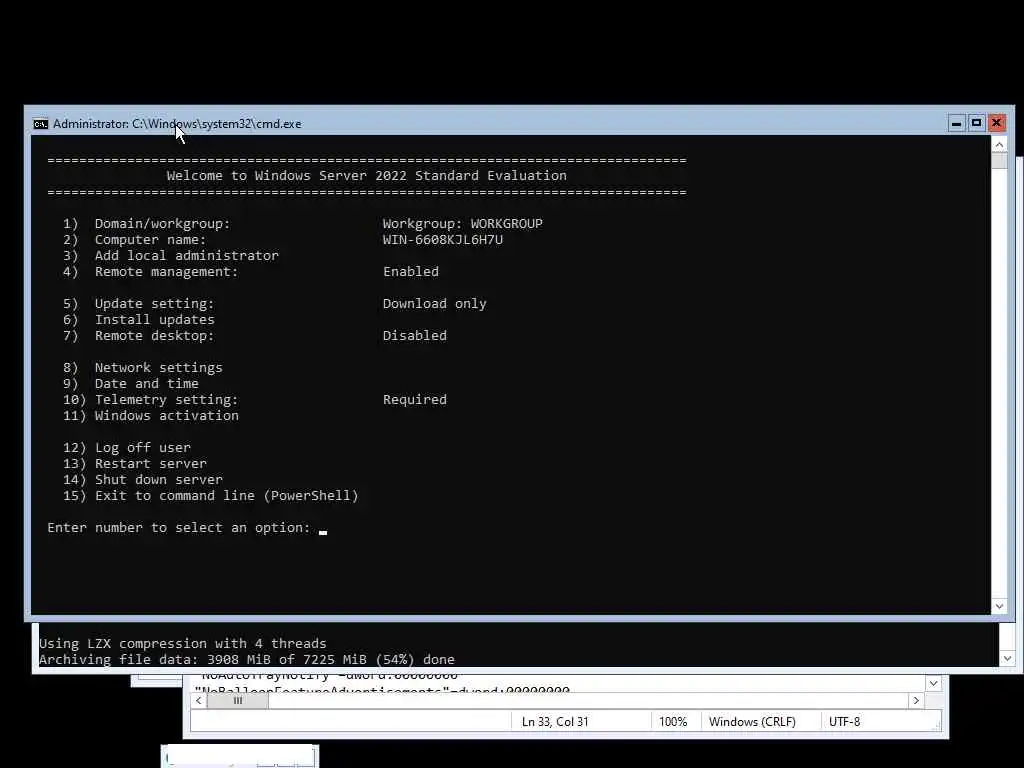Click the cmd window vertical scrollbar thumb
The width and height of the screenshot is (1024, 768).
[x=999, y=161]
